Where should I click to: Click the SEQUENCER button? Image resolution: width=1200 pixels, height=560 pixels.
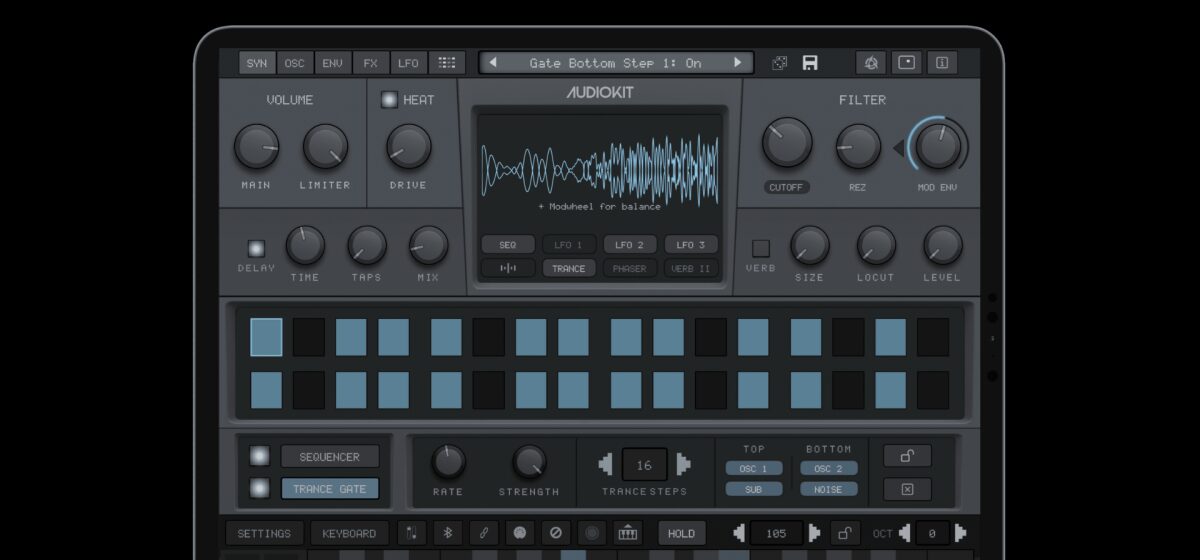[330, 456]
